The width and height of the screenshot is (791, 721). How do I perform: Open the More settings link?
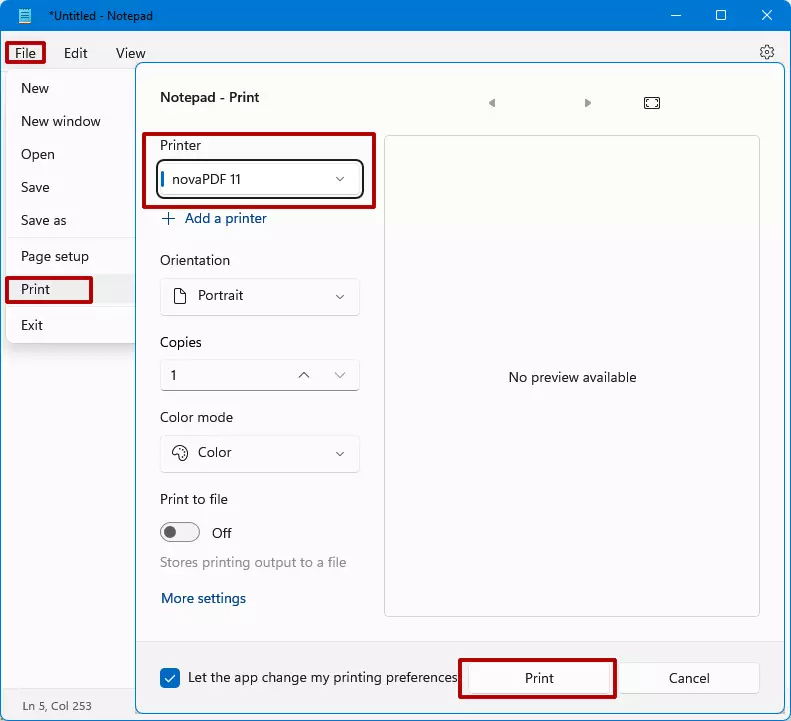[x=203, y=598]
